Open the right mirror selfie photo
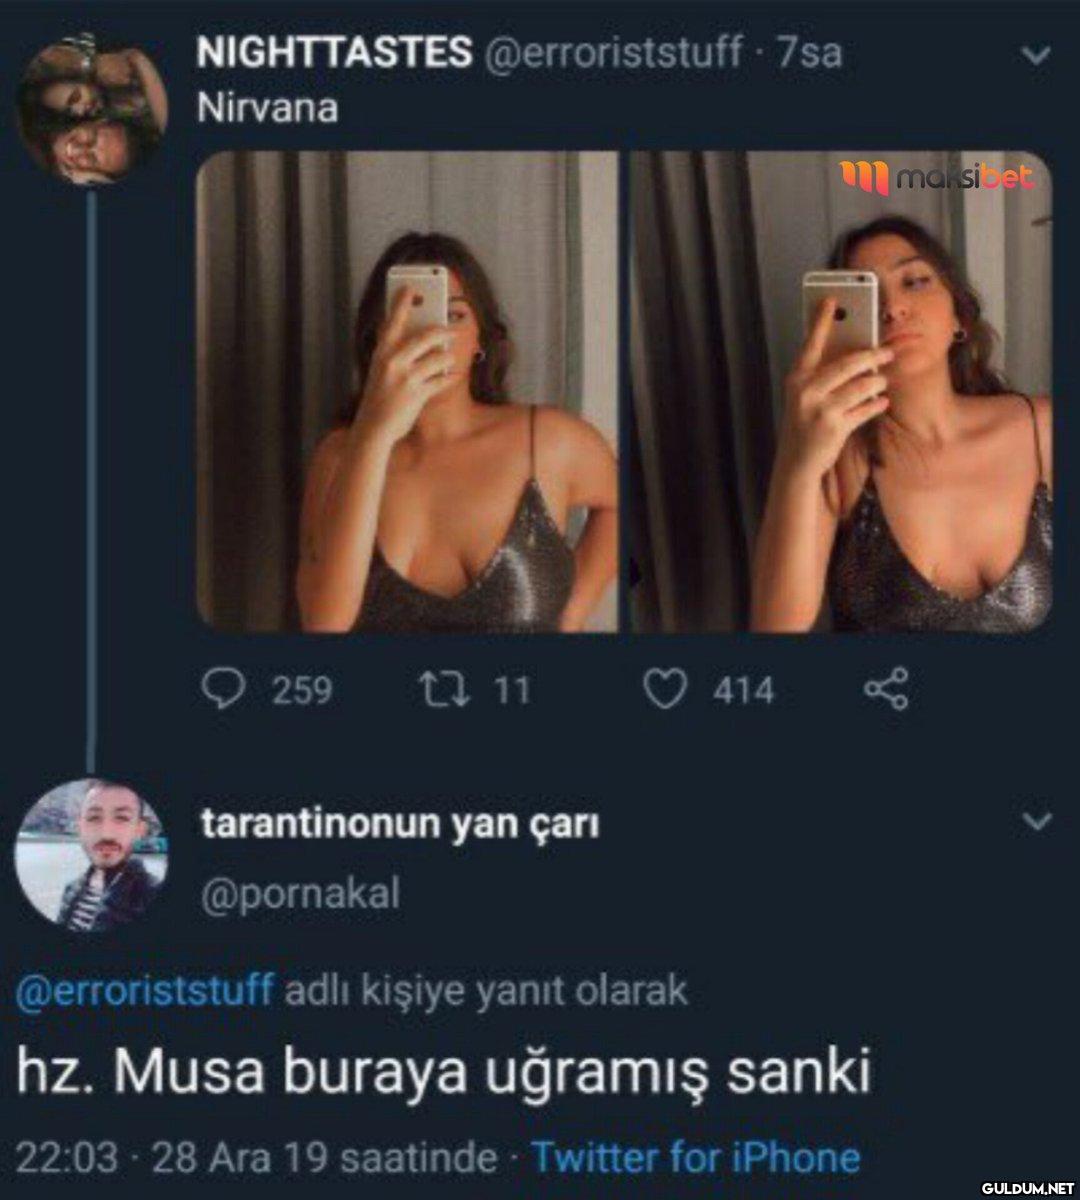This screenshot has width=1080, height=1200. [840, 392]
